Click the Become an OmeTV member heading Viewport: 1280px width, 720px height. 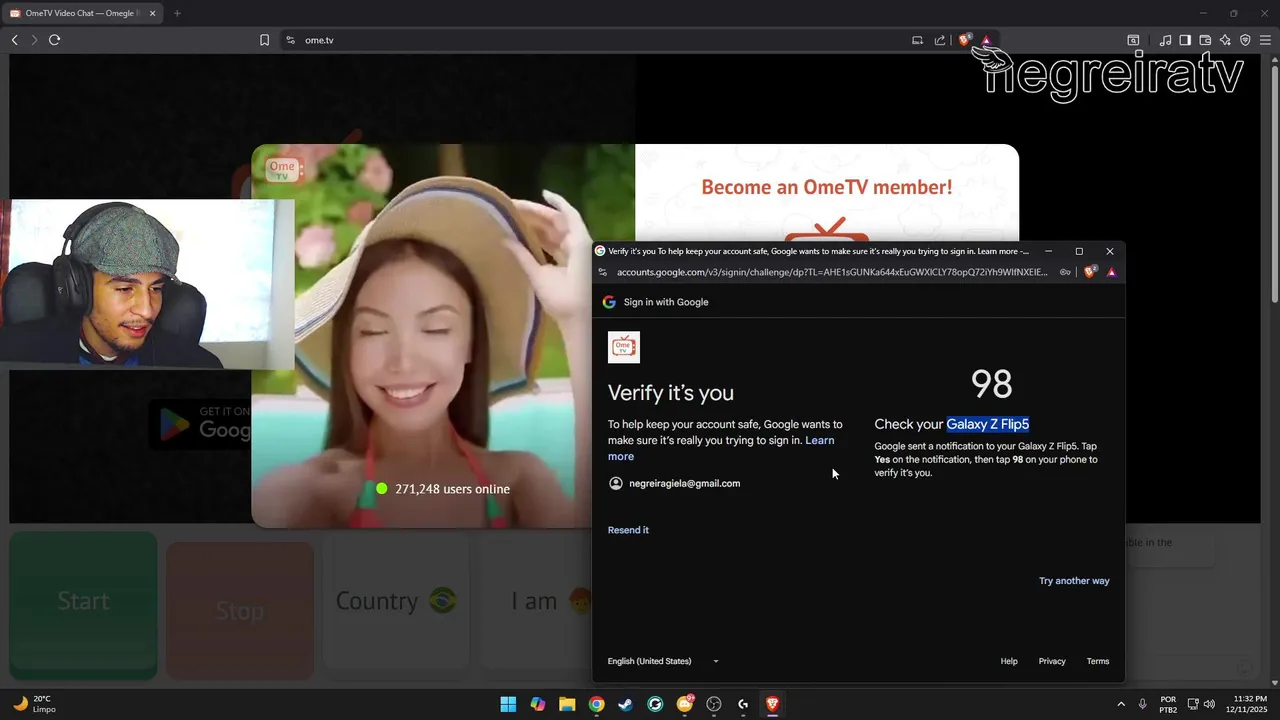827,187
